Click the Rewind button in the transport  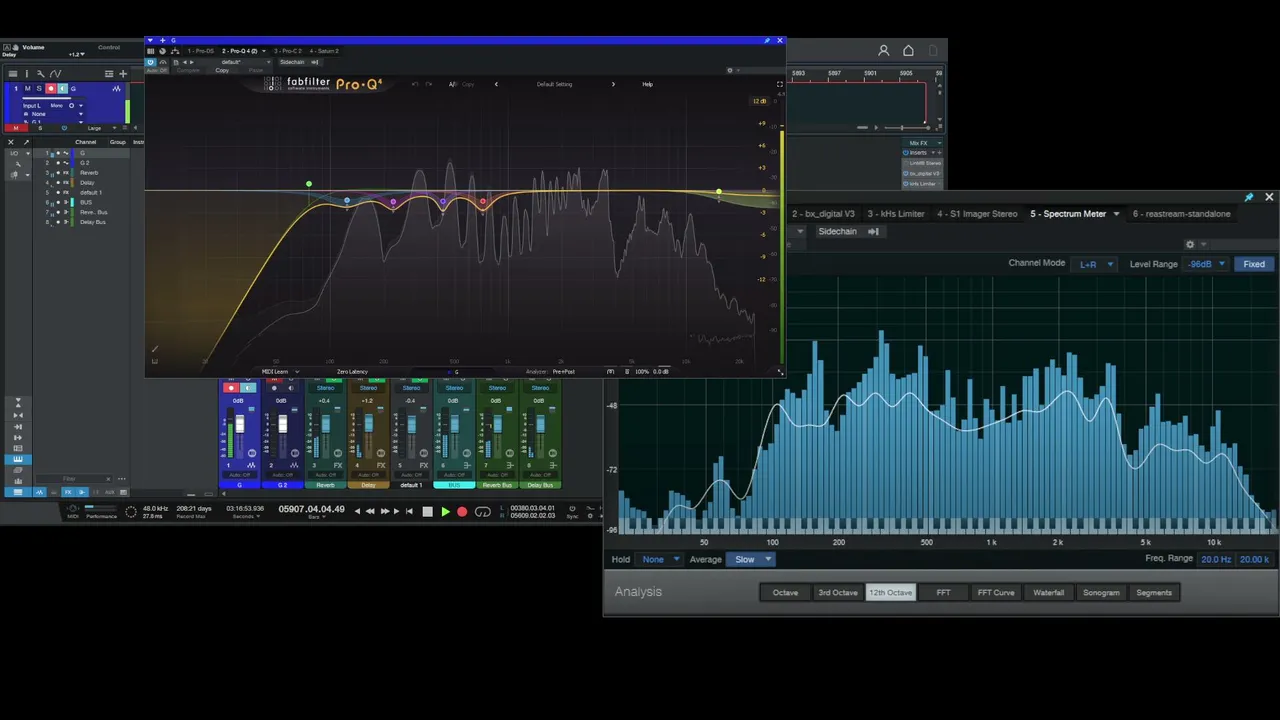pyautogui.click(x=370, y=511)
